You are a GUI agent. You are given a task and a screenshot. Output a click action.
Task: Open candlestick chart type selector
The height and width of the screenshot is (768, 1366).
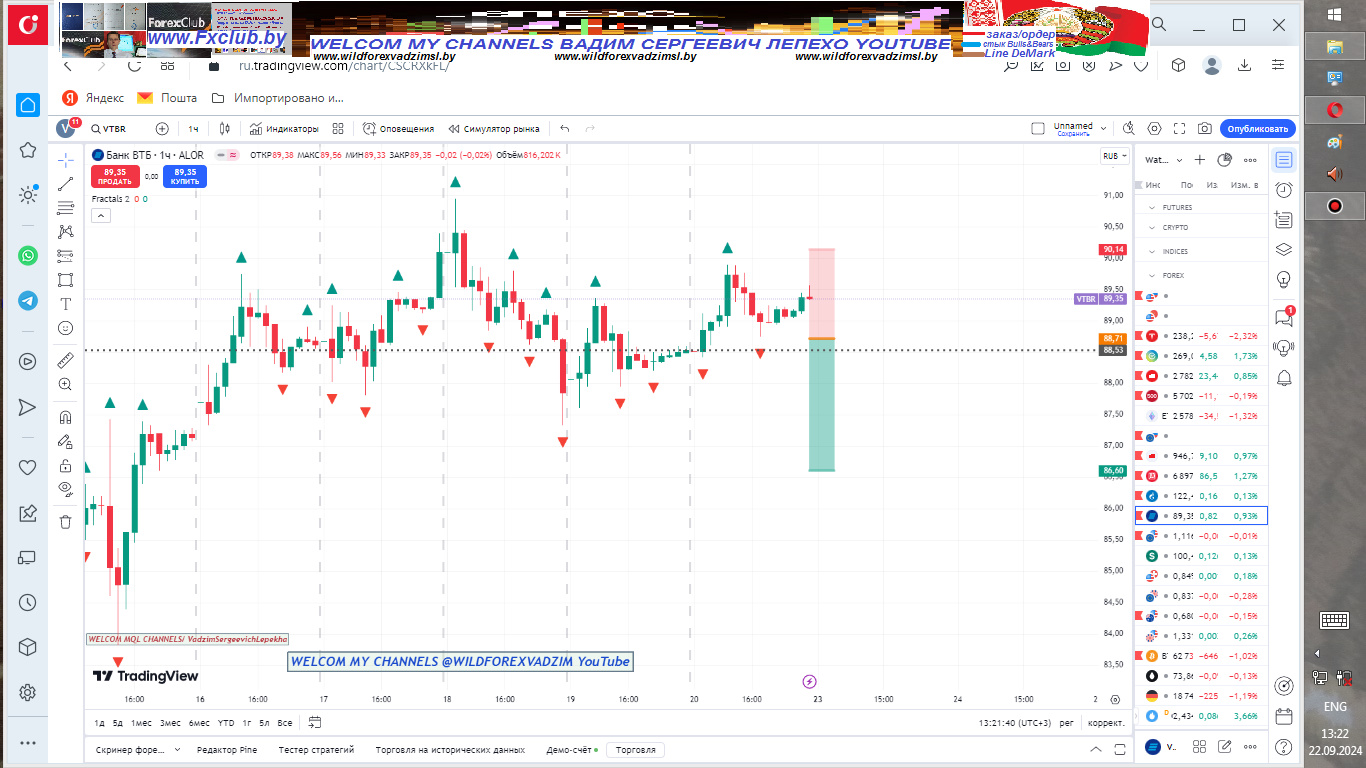225,129
